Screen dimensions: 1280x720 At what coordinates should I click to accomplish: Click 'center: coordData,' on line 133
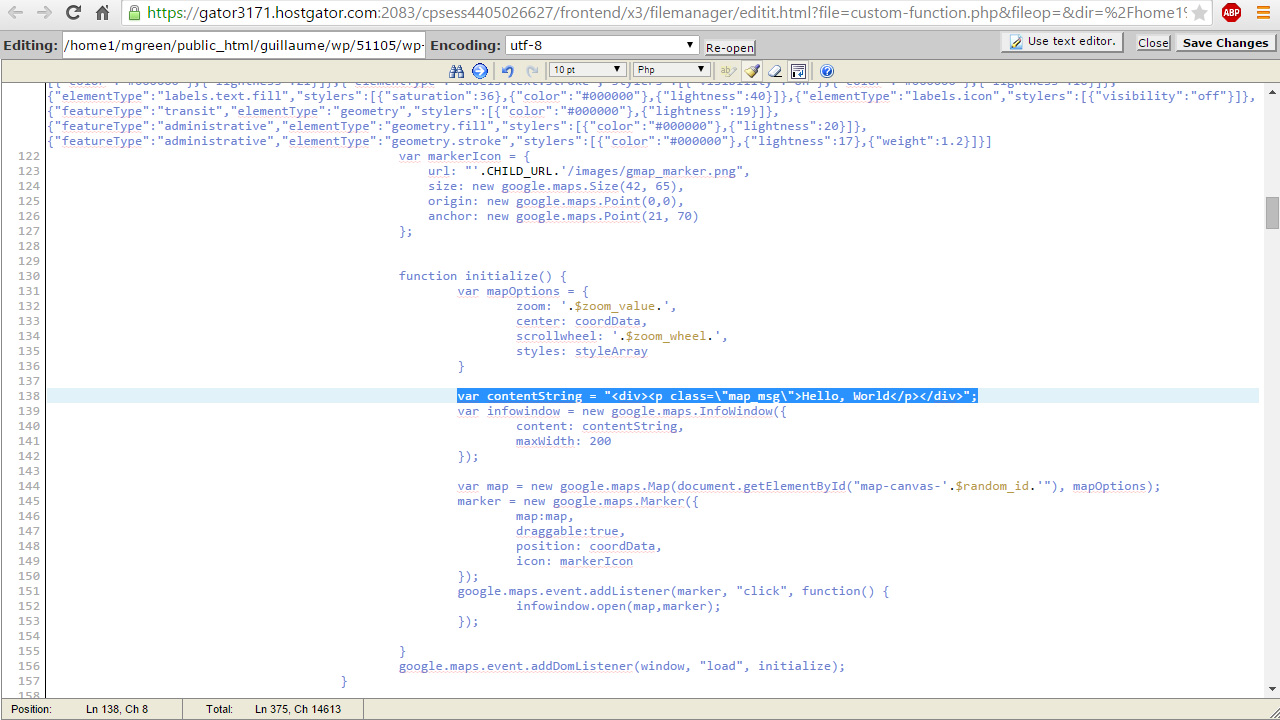pos(582,321)
